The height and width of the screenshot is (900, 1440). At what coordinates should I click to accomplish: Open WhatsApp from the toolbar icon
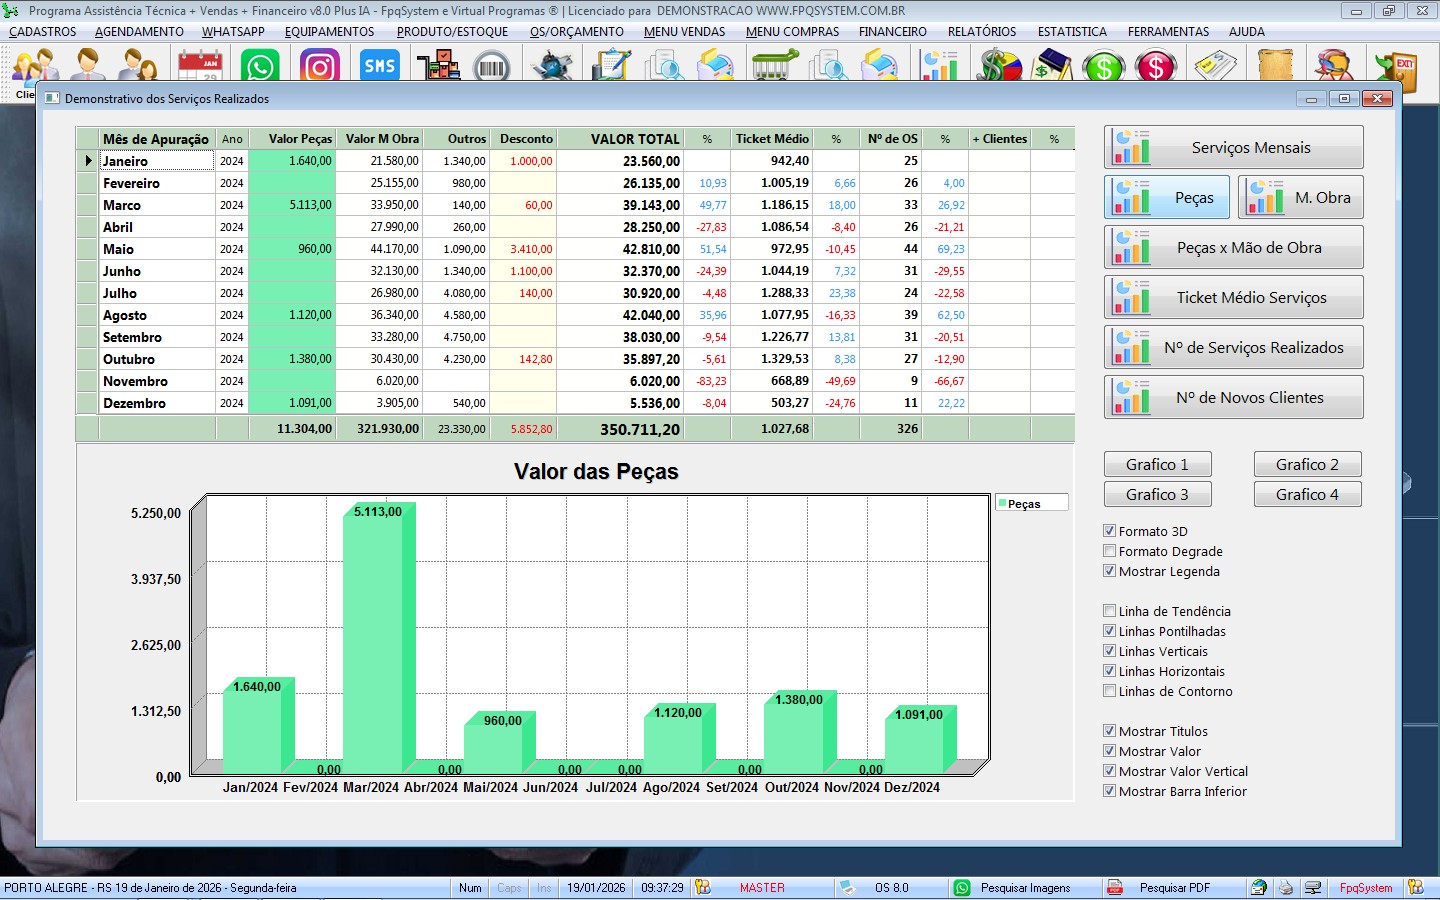[260, 66]
